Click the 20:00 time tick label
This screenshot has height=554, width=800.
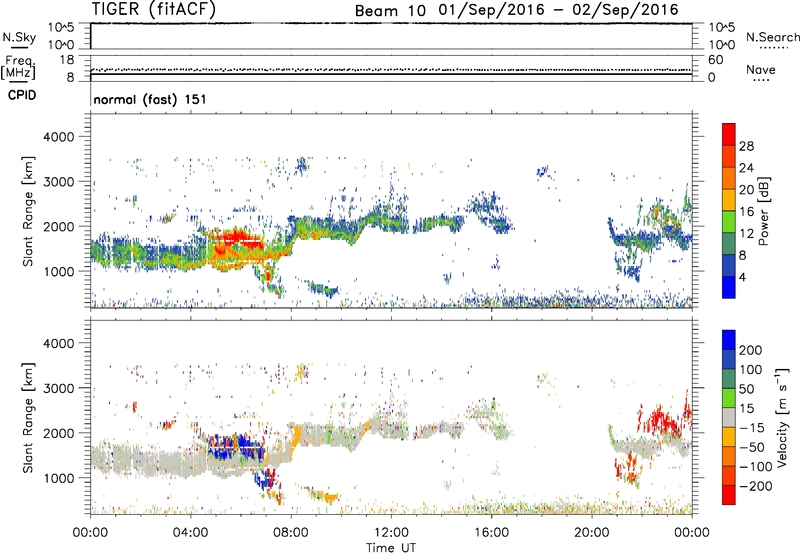tap(592, 533)
